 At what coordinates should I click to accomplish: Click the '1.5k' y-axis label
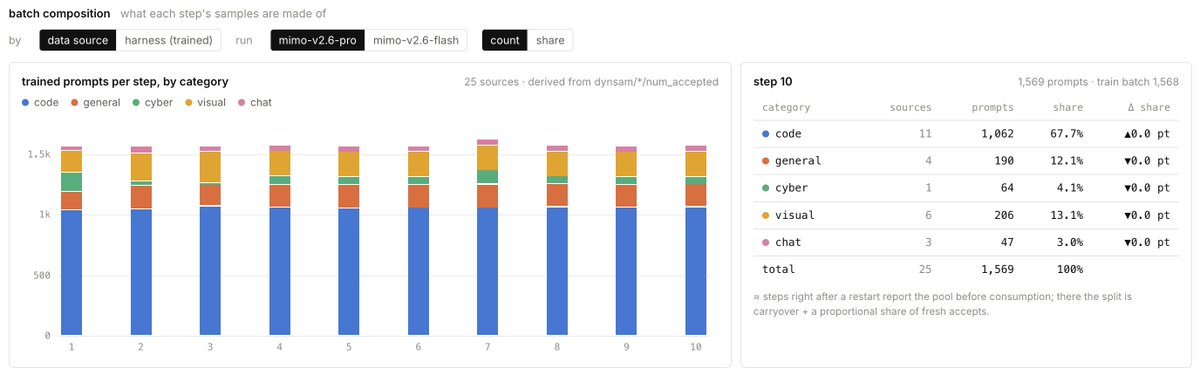(x=39, y=154)
